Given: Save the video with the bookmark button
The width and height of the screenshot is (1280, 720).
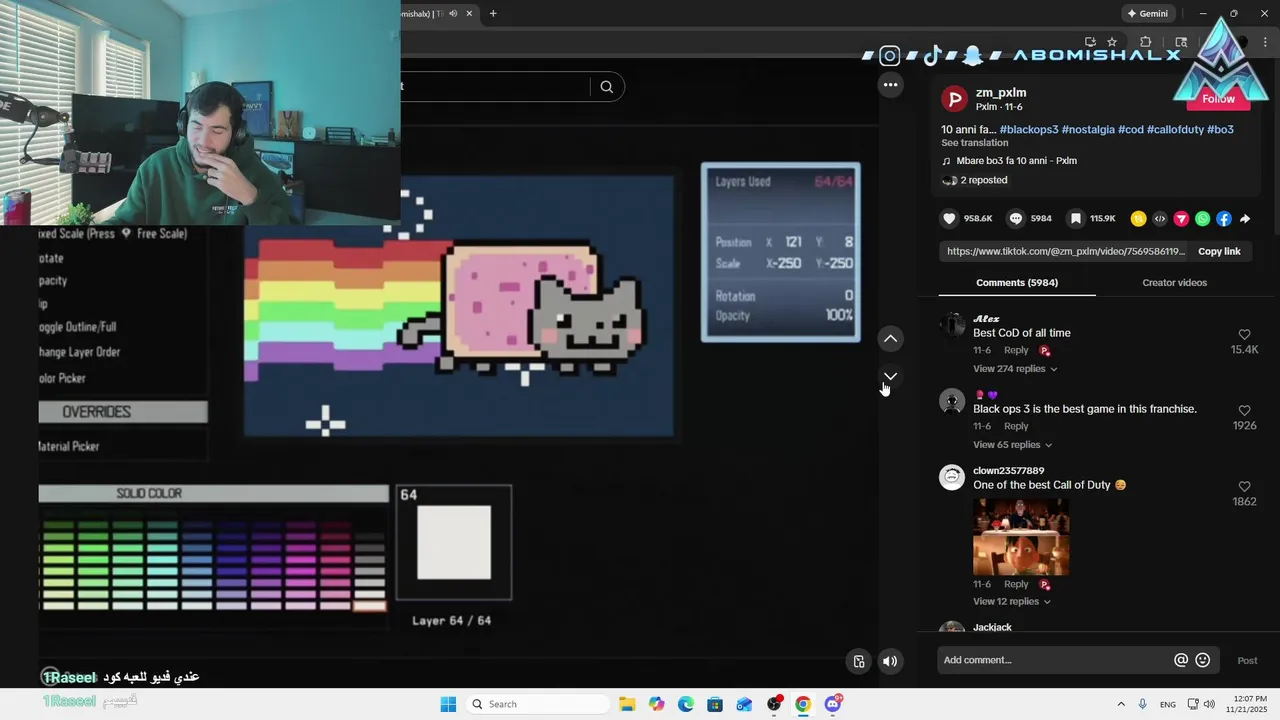Looking at the screenshot, I should (x=1075, y=219).
